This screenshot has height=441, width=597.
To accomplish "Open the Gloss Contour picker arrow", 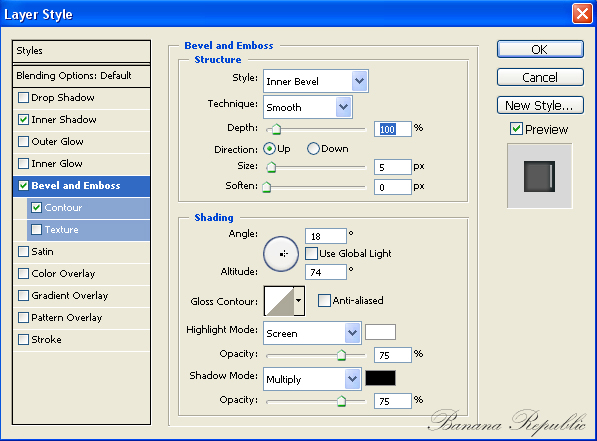I will pos(299,301).
